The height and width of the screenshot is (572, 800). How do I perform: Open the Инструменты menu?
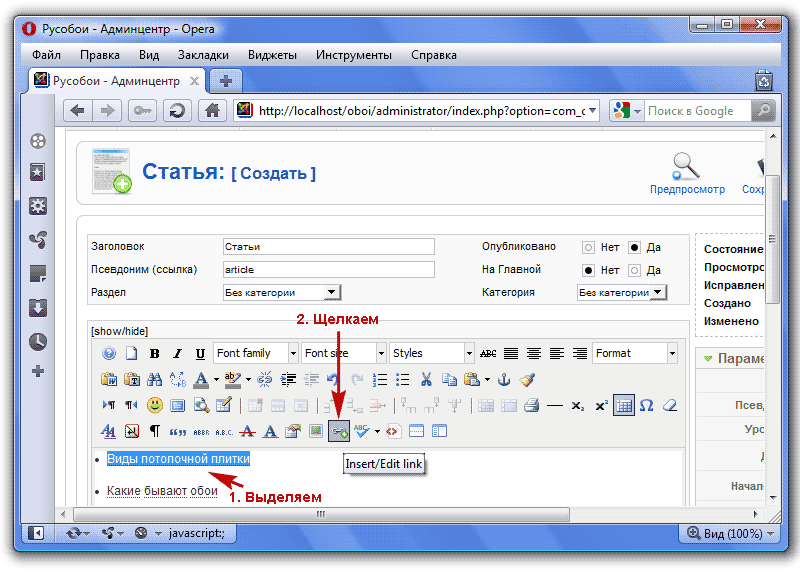[354, 55]
